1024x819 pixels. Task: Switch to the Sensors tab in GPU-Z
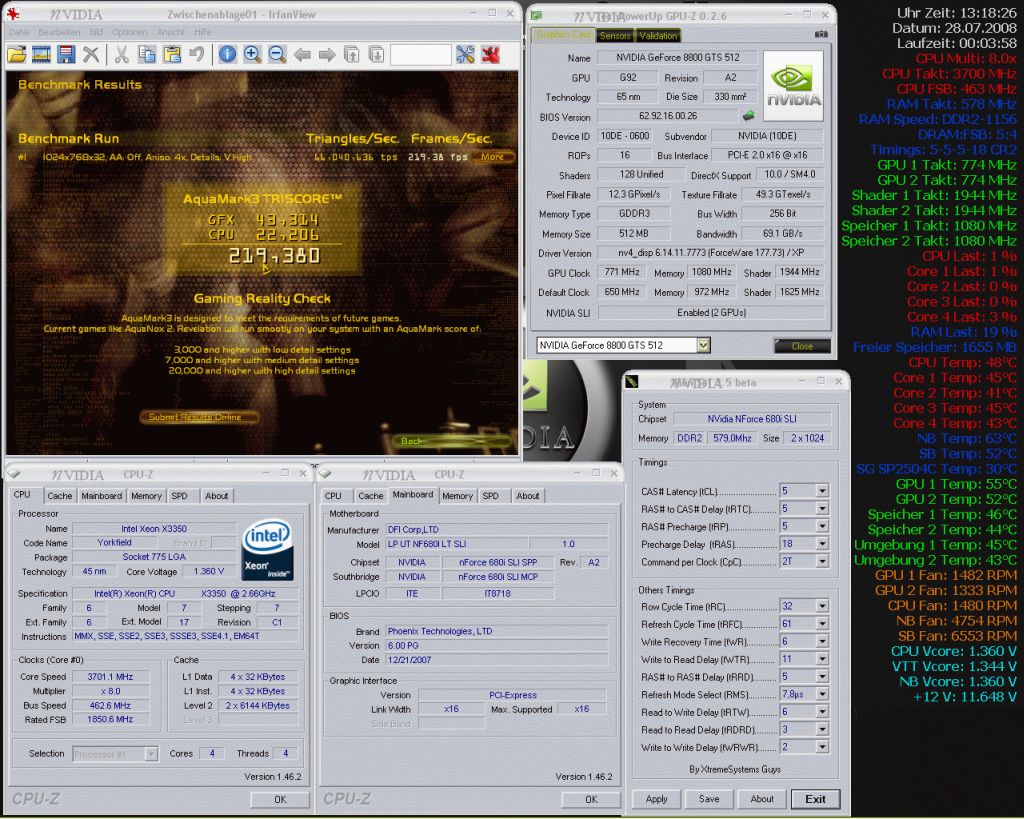[615, 36]
